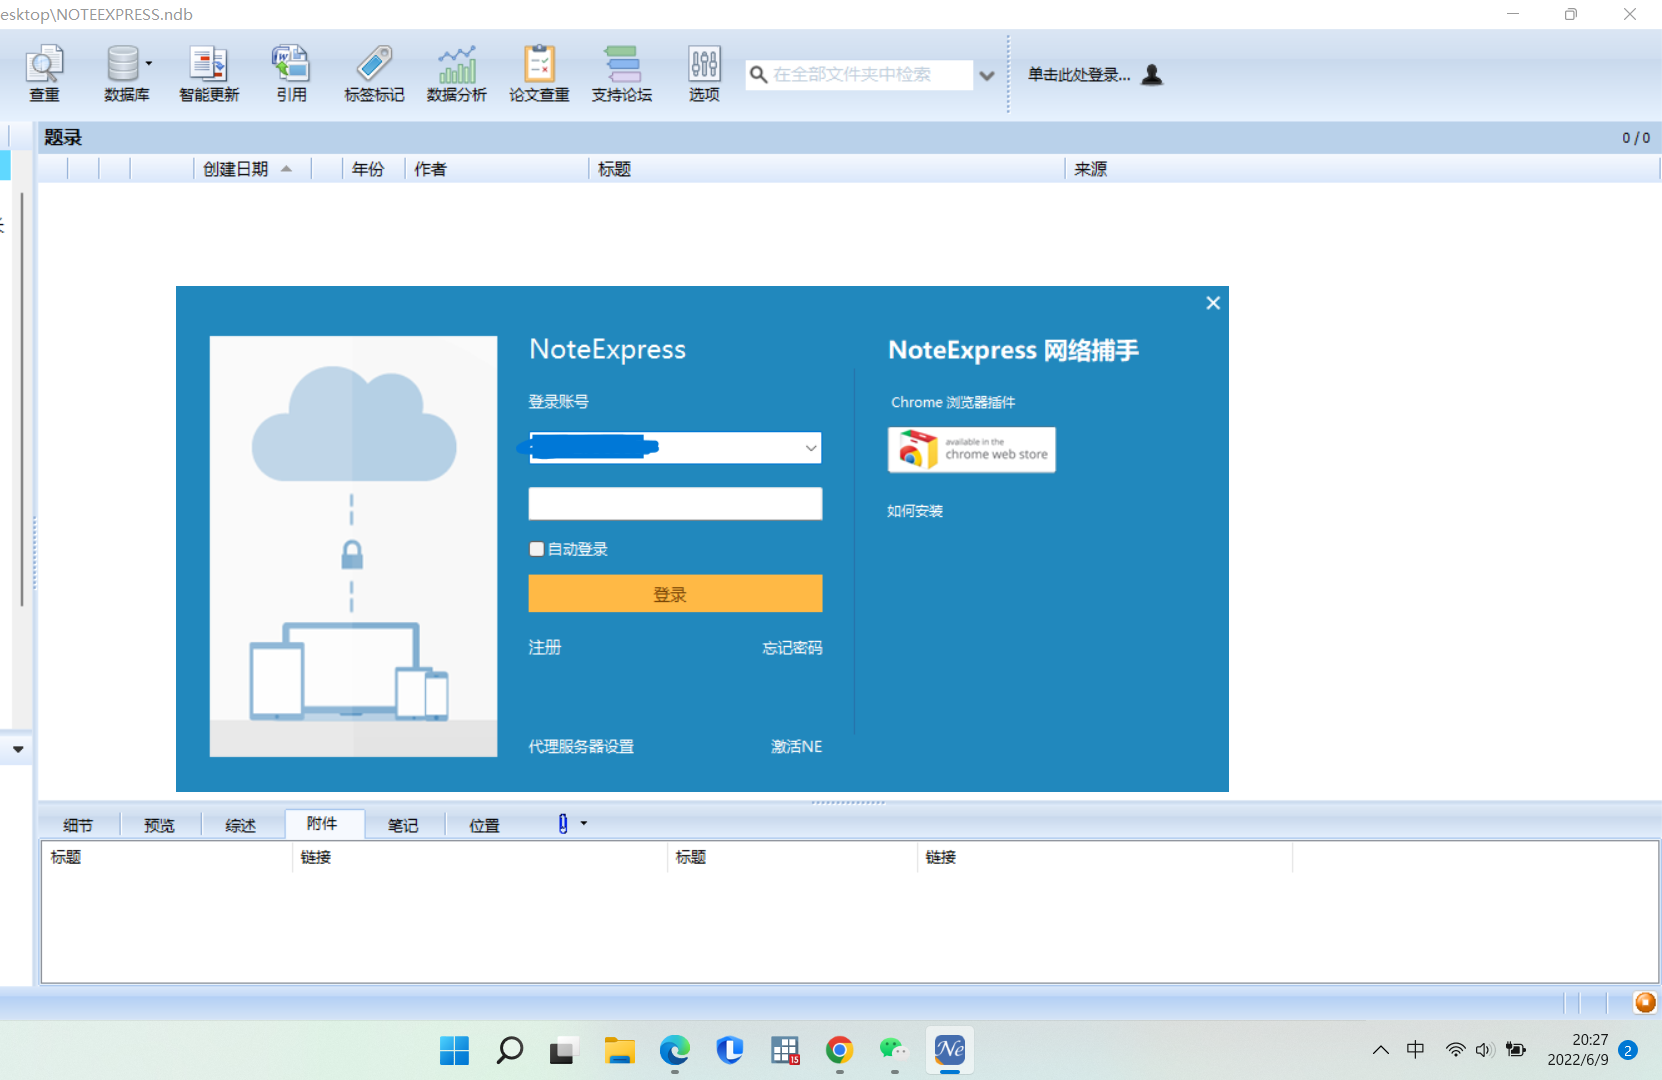Click the orange status icon at bottom right
1662x1080 pixels.
click(x=1645, y=1002)
